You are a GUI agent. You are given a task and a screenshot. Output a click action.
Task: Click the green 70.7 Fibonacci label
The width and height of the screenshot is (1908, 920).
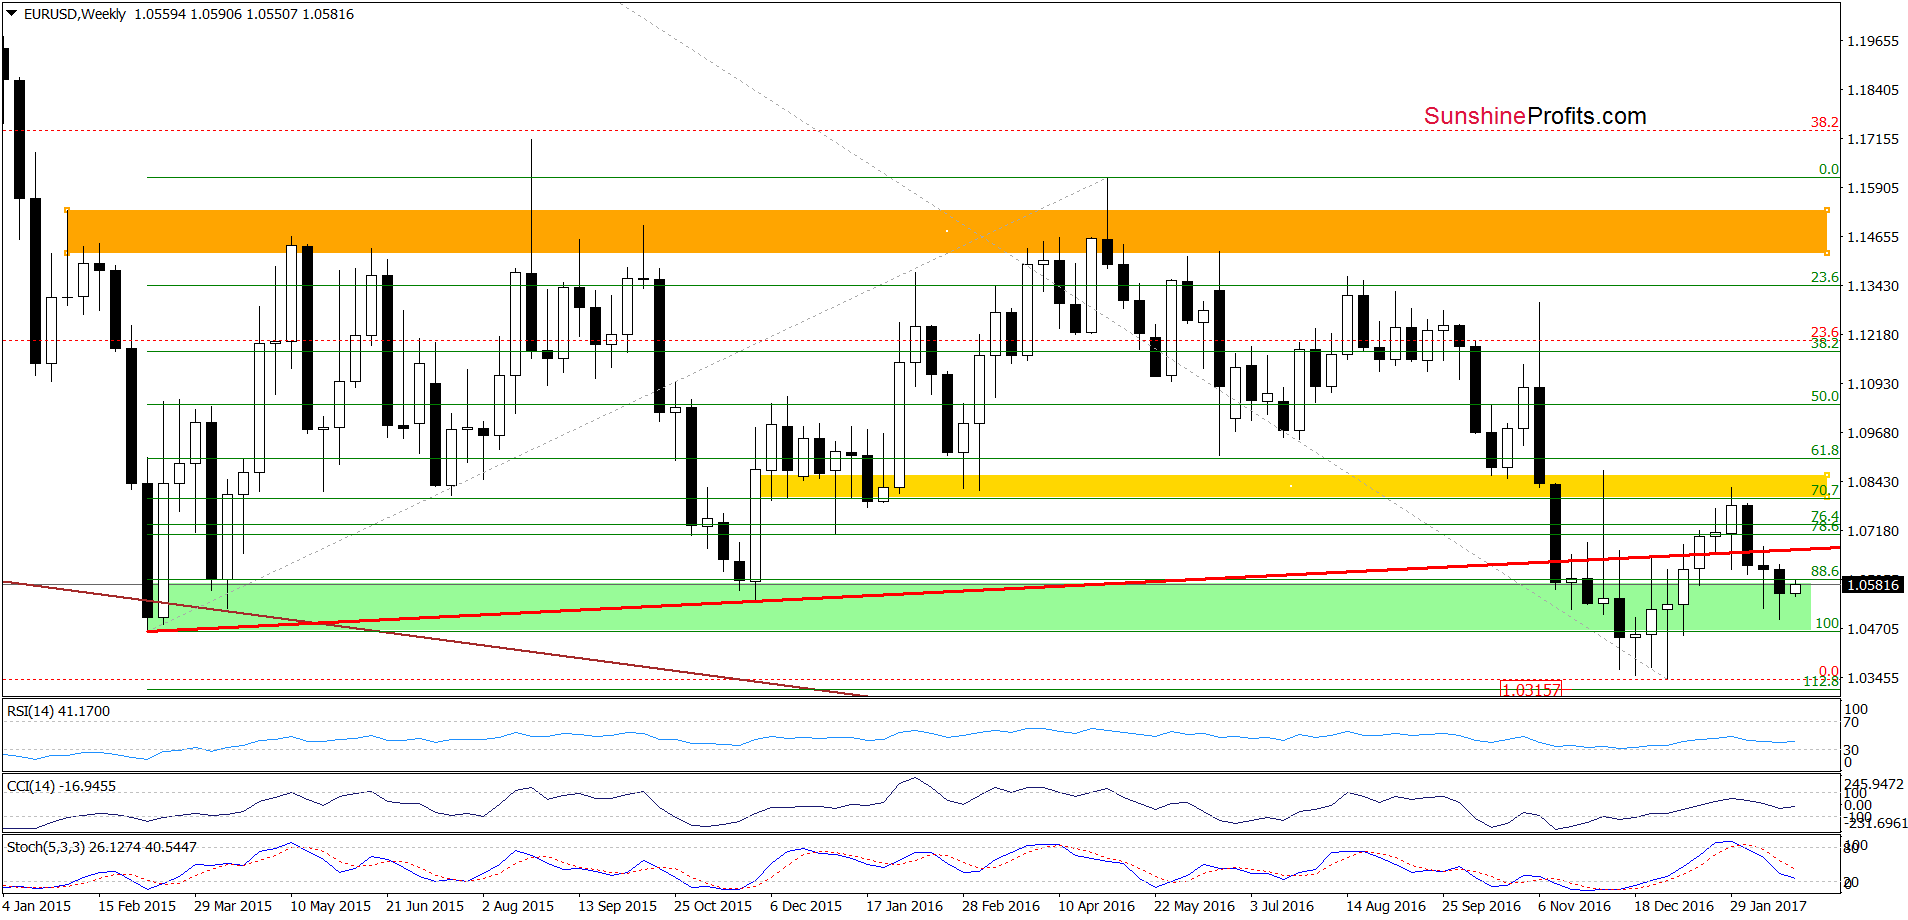point(1824,490)
